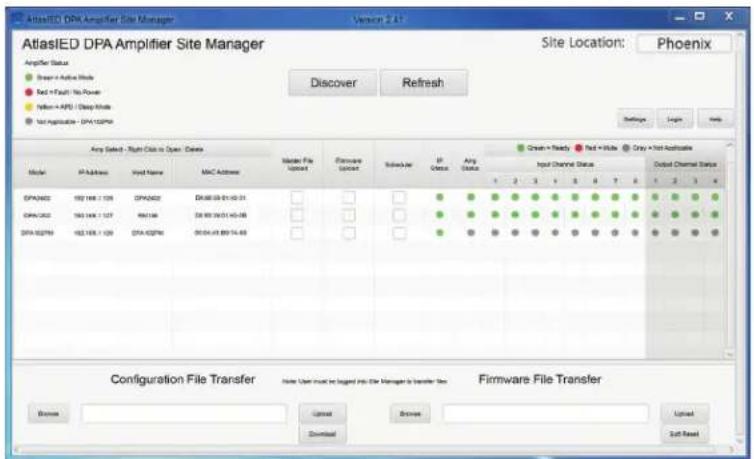
Task: Select the DPA2402 model cell
Action: (x=37, y=198)
